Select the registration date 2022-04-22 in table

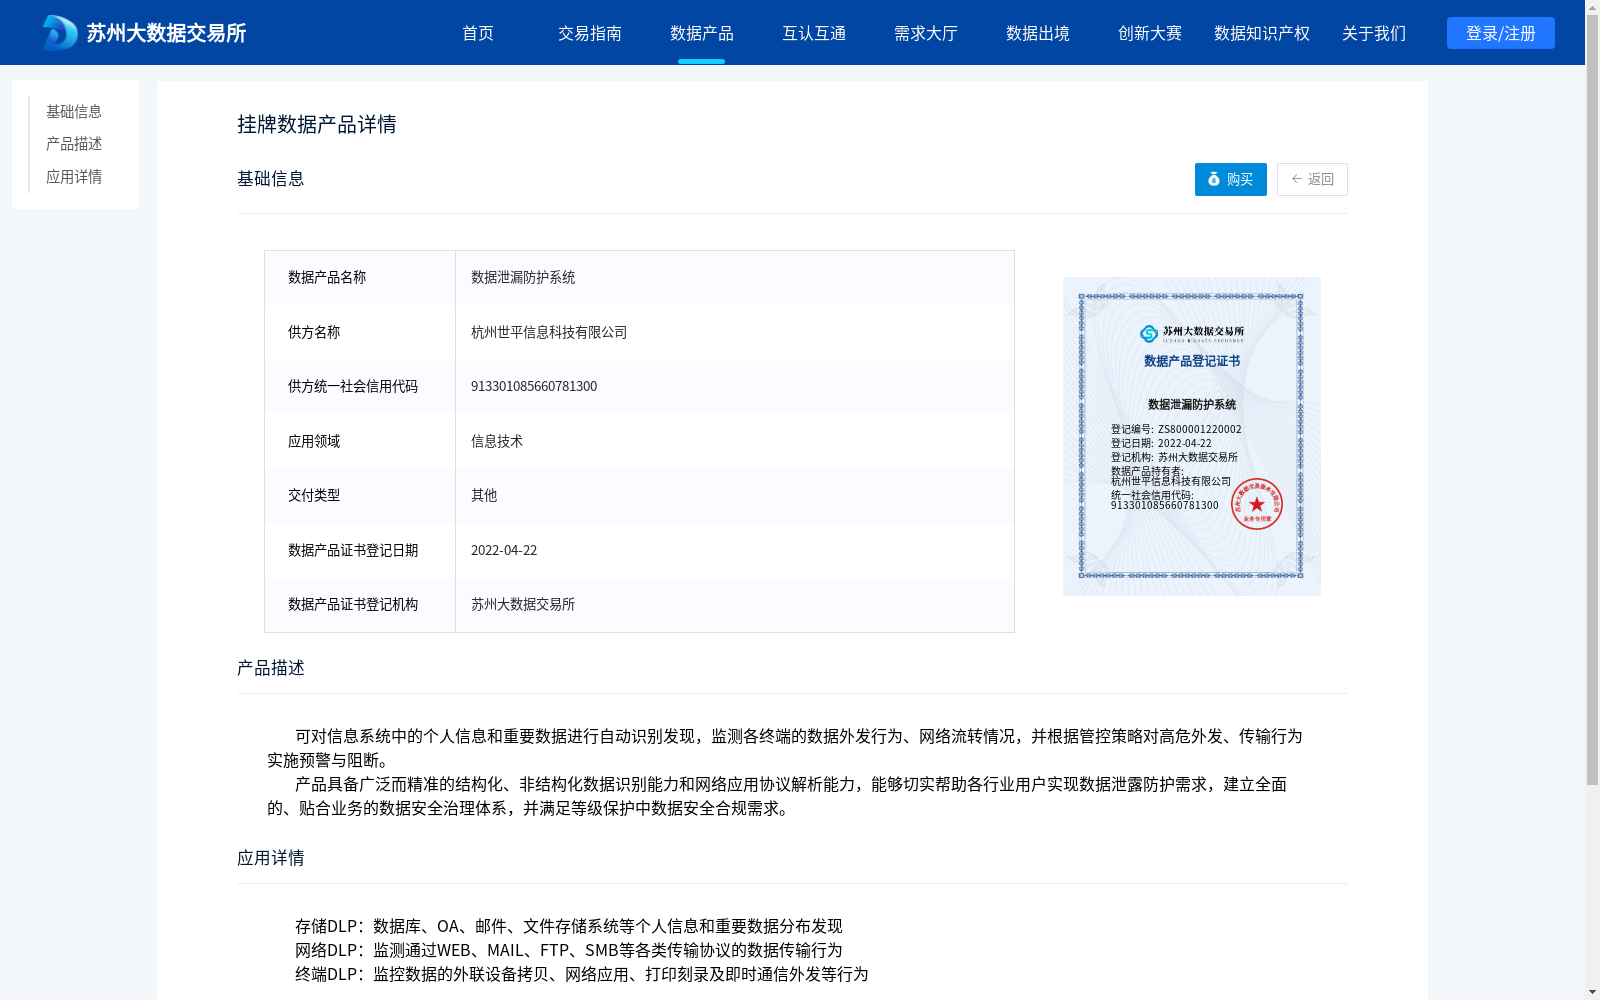pyautogui.click(x=504, y=550)
